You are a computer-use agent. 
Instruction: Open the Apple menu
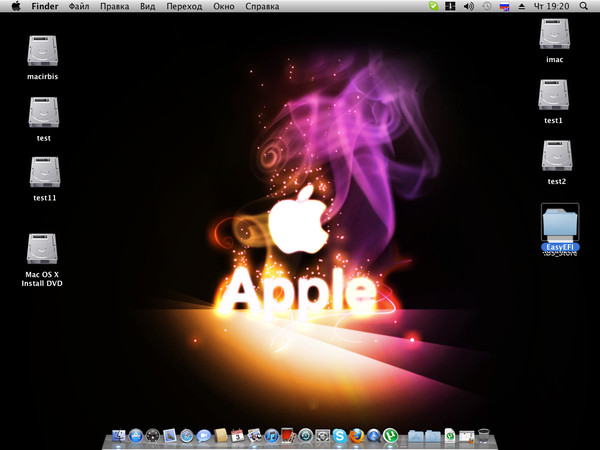pyautogui.click(x=16, y=6)
